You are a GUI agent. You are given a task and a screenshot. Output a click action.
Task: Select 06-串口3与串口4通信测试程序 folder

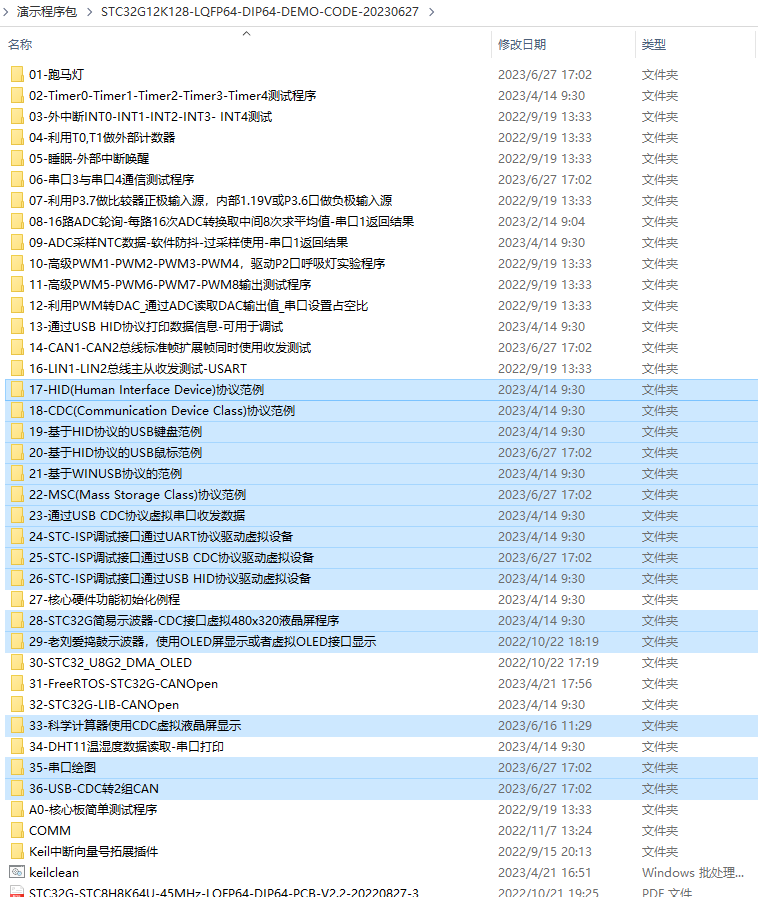111,180
